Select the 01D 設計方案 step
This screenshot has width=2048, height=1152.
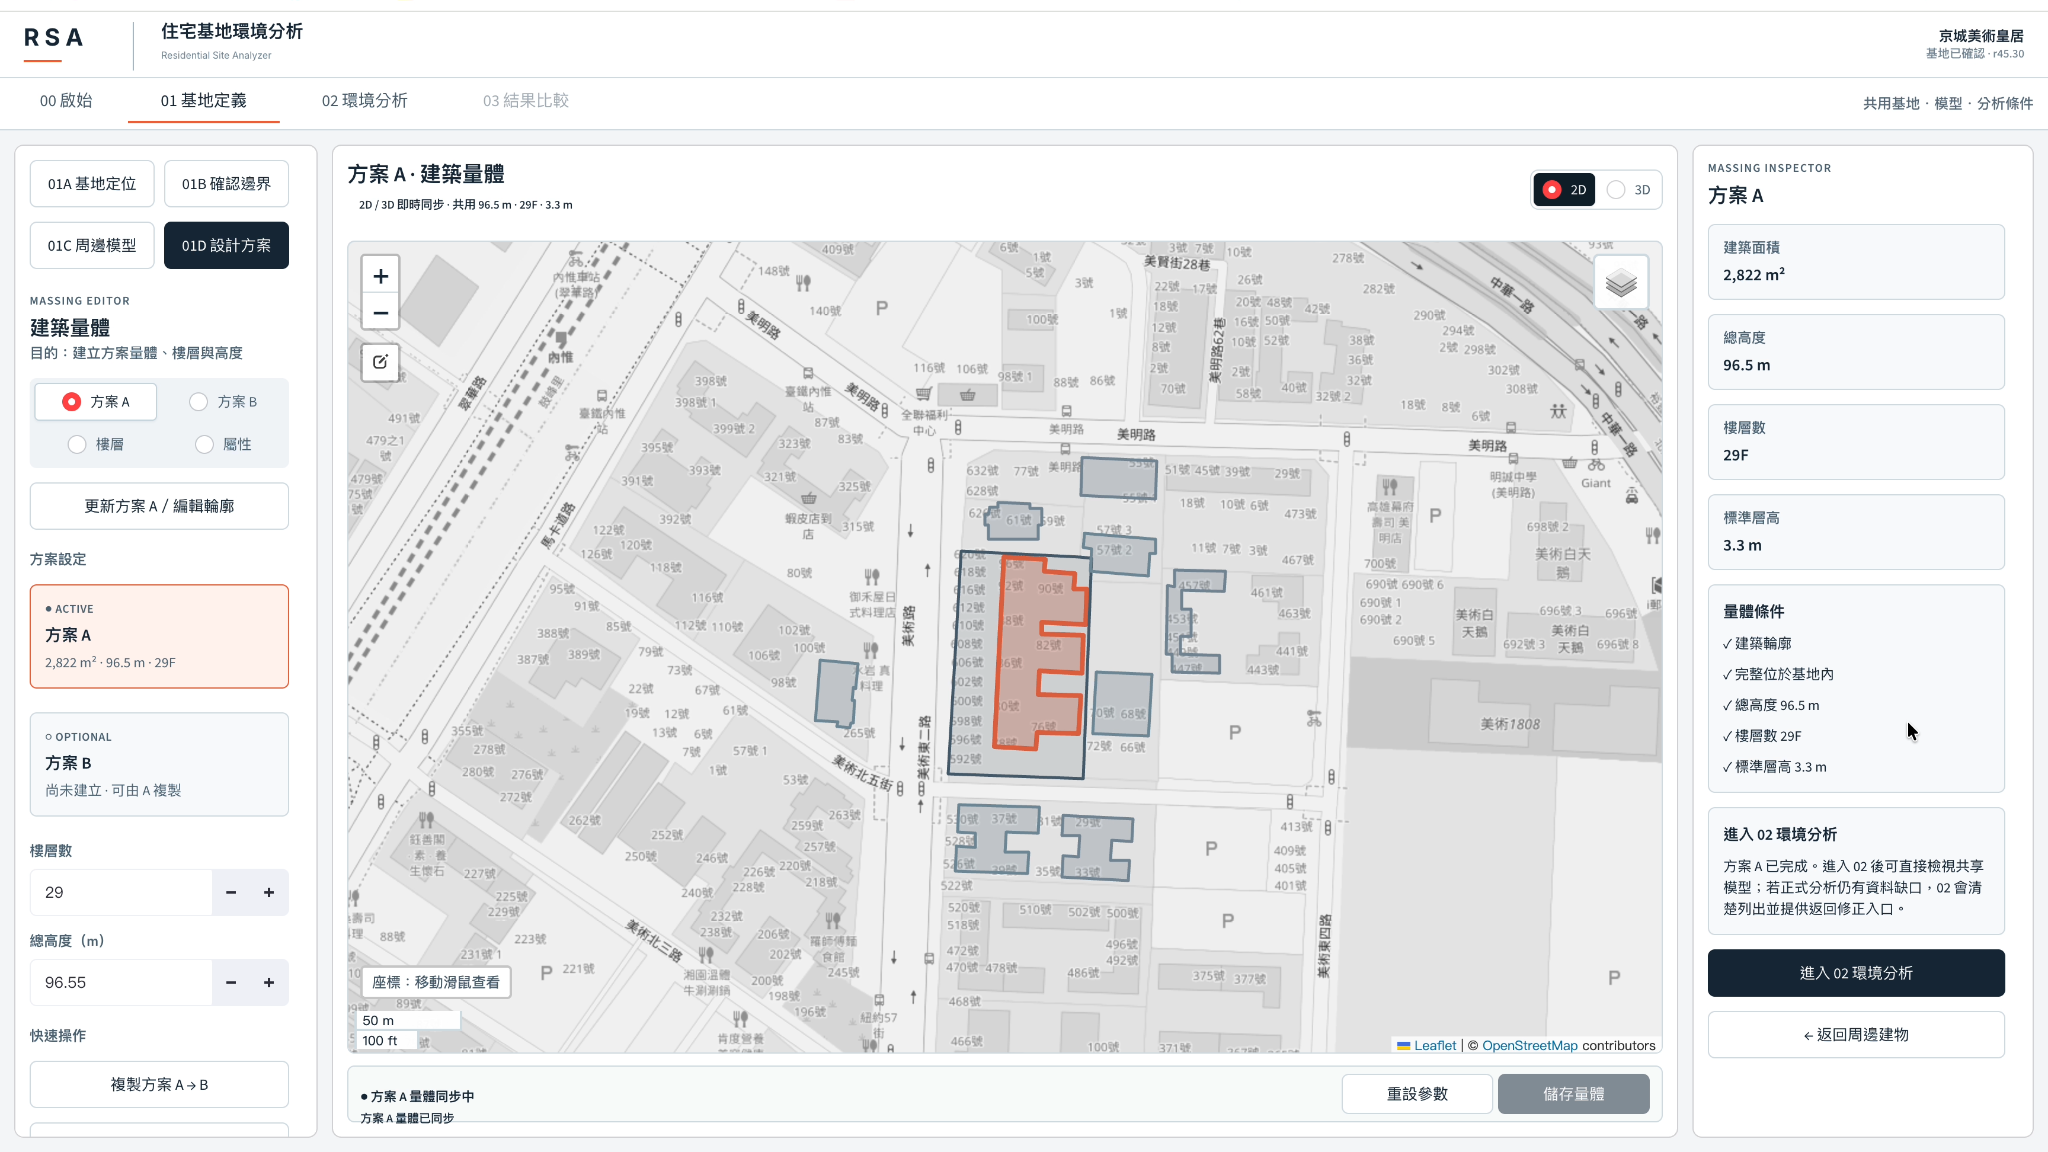click(226, 246)
